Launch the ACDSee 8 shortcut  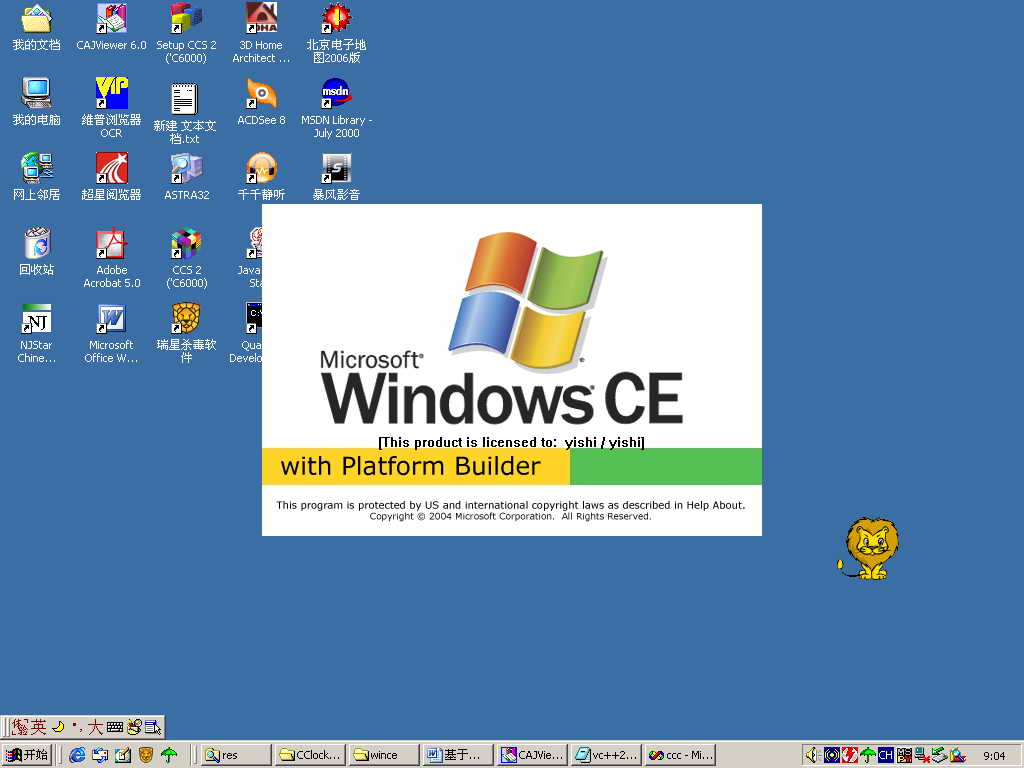pyautogui.click(x=261, y=102)
